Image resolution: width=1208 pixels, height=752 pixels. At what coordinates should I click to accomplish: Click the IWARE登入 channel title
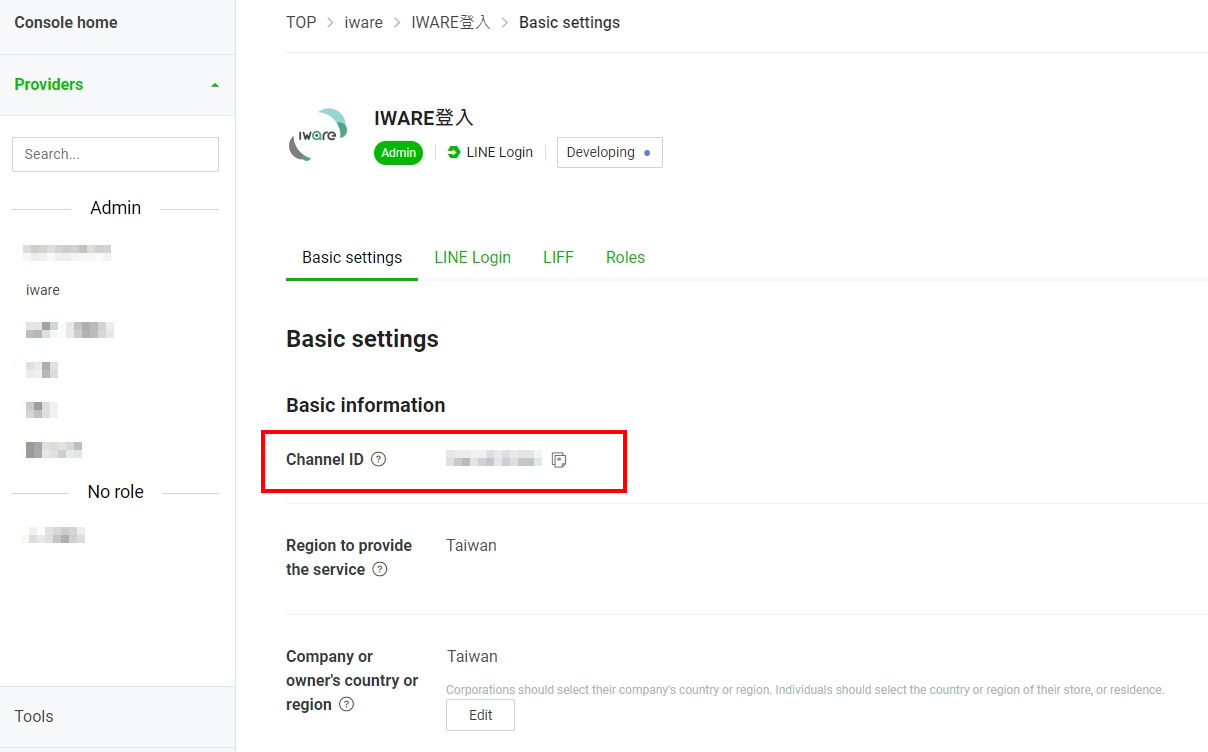(424, 117)
